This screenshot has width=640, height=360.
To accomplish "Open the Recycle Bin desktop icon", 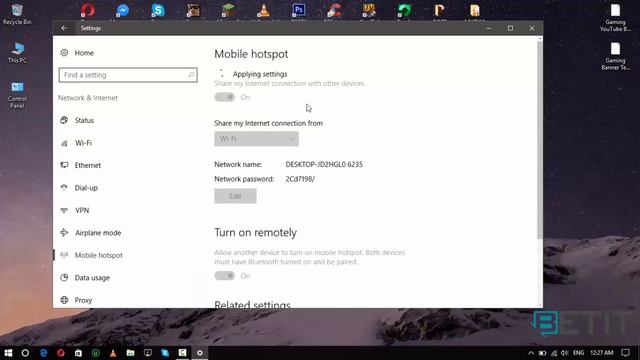I will click(17, 14).
